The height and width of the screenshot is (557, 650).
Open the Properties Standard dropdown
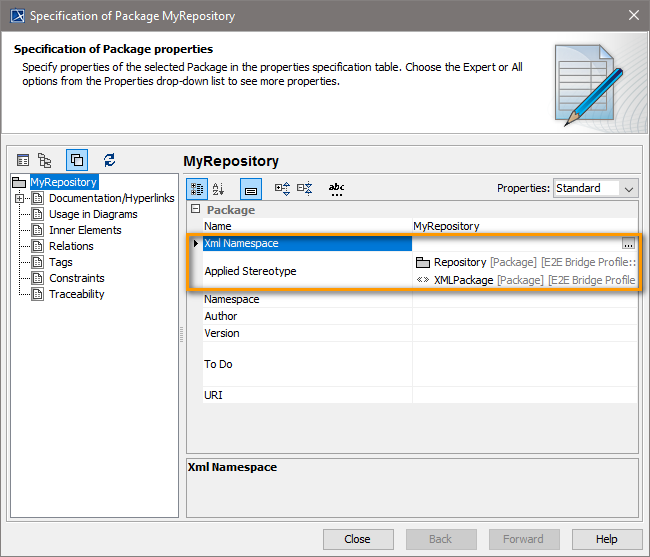pos(595,188)
